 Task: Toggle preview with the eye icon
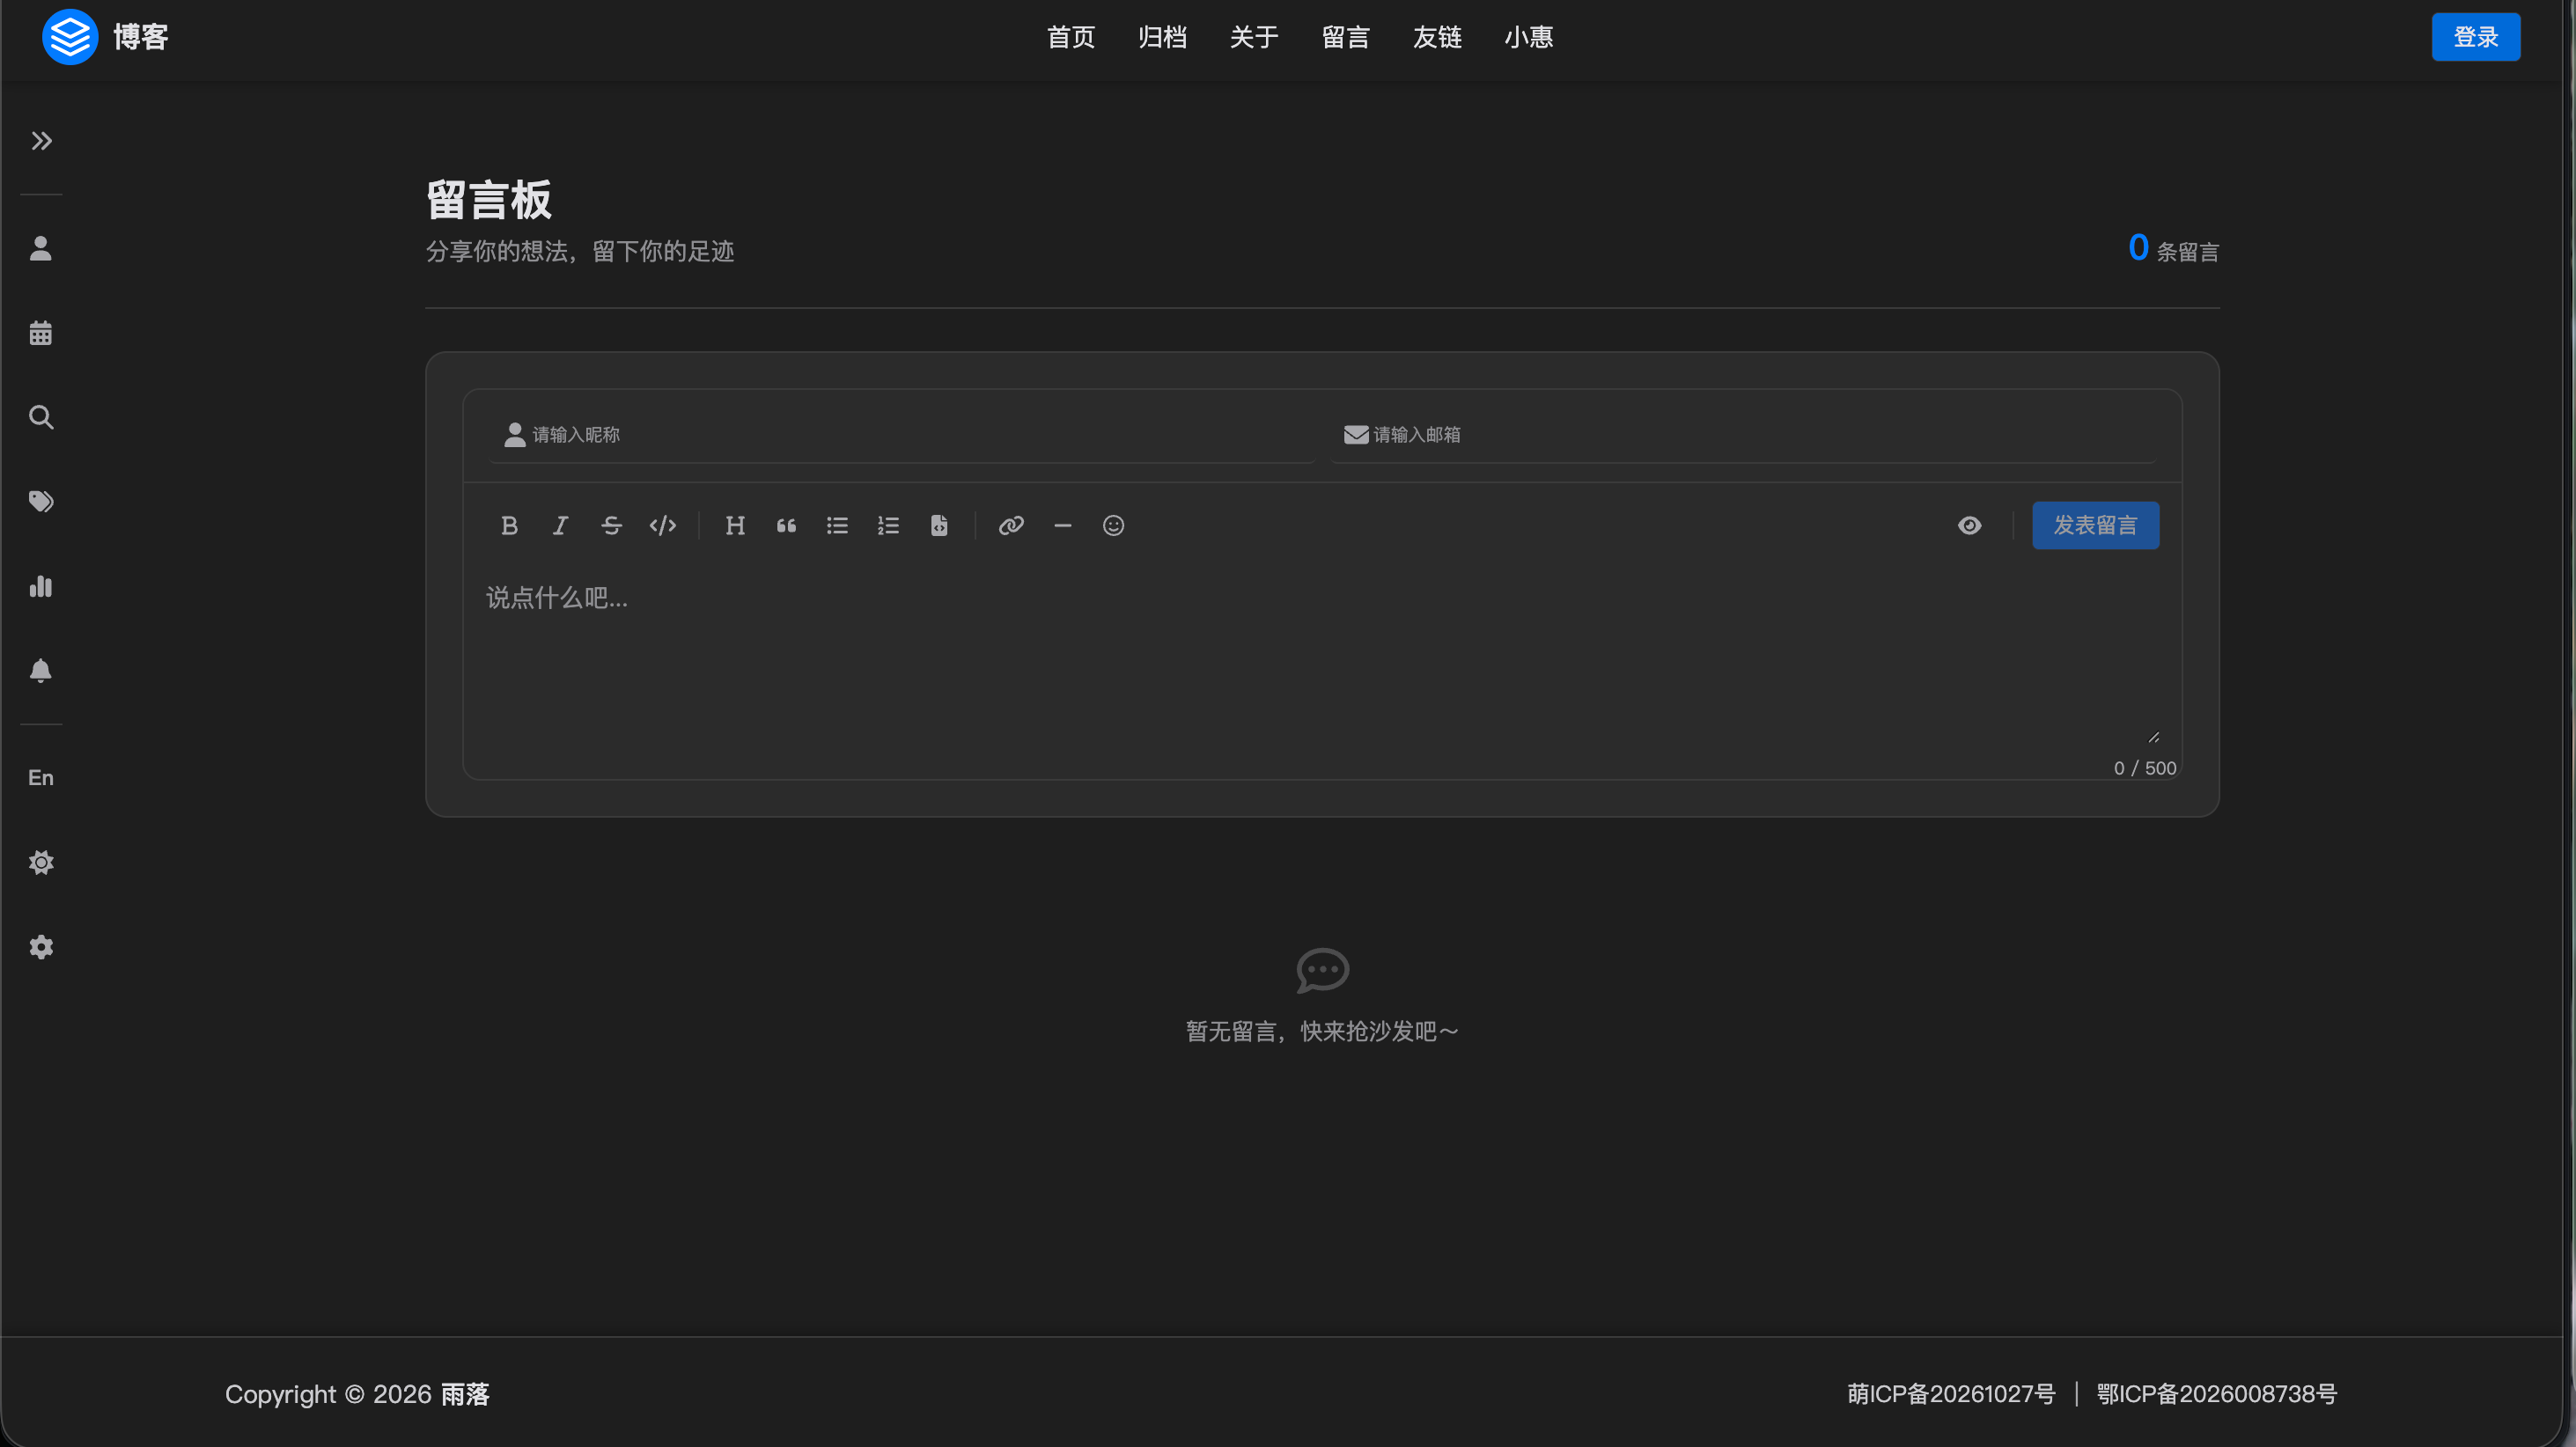[x=1969, y=525]
